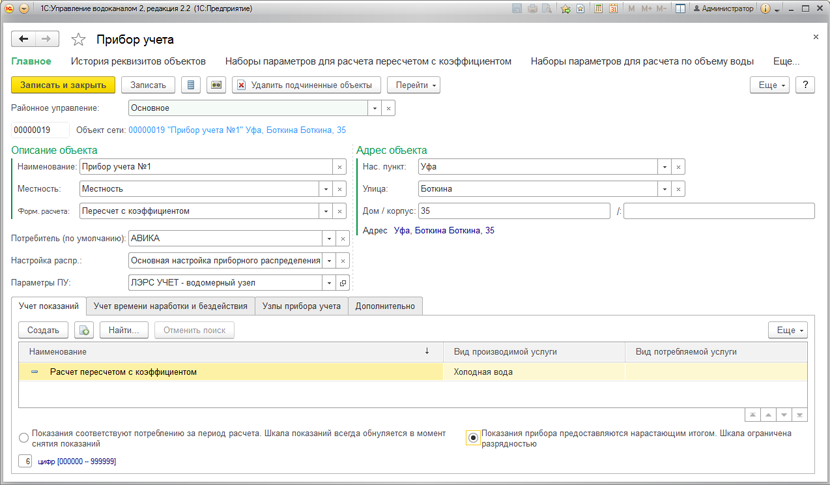Viewport: 830px width, 485px height.
Task: Click the Удалить подчиненные объекты button
Action: [x=306, y=85]
